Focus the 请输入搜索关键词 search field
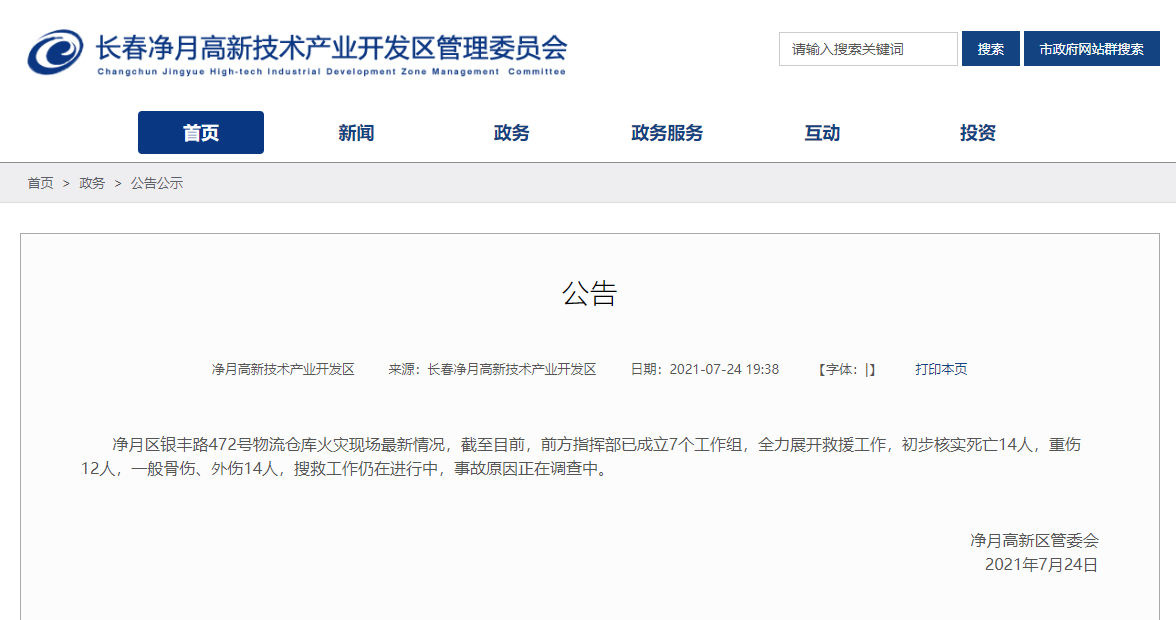1176x620 pixels. (867, 49)
